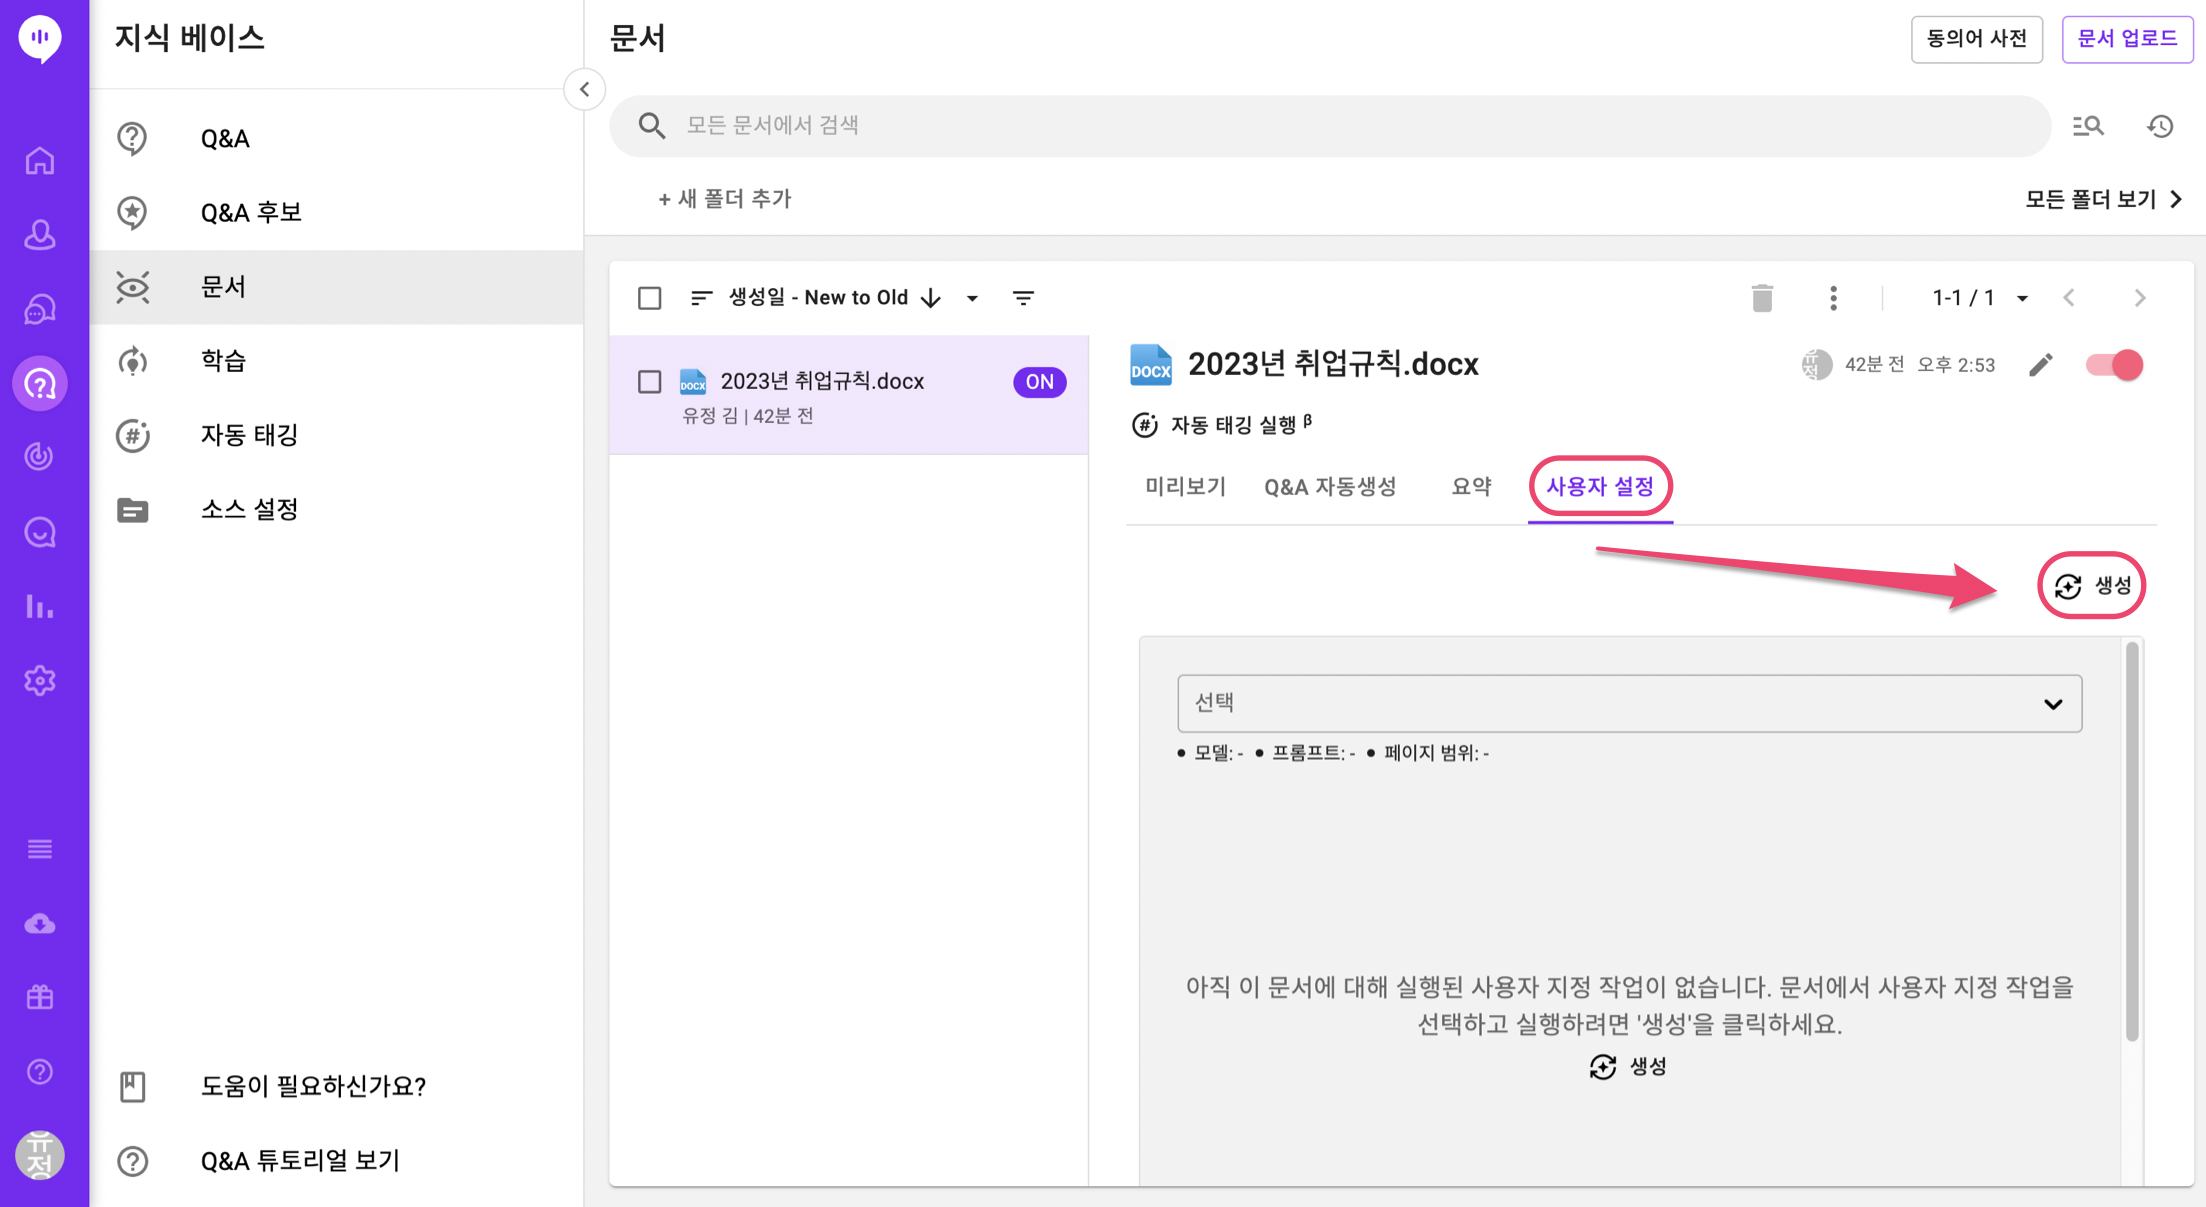Viewport: 2206px width, 1207px height.
Task: Open the three-dot more options menu
Action: pos(1833,298)
